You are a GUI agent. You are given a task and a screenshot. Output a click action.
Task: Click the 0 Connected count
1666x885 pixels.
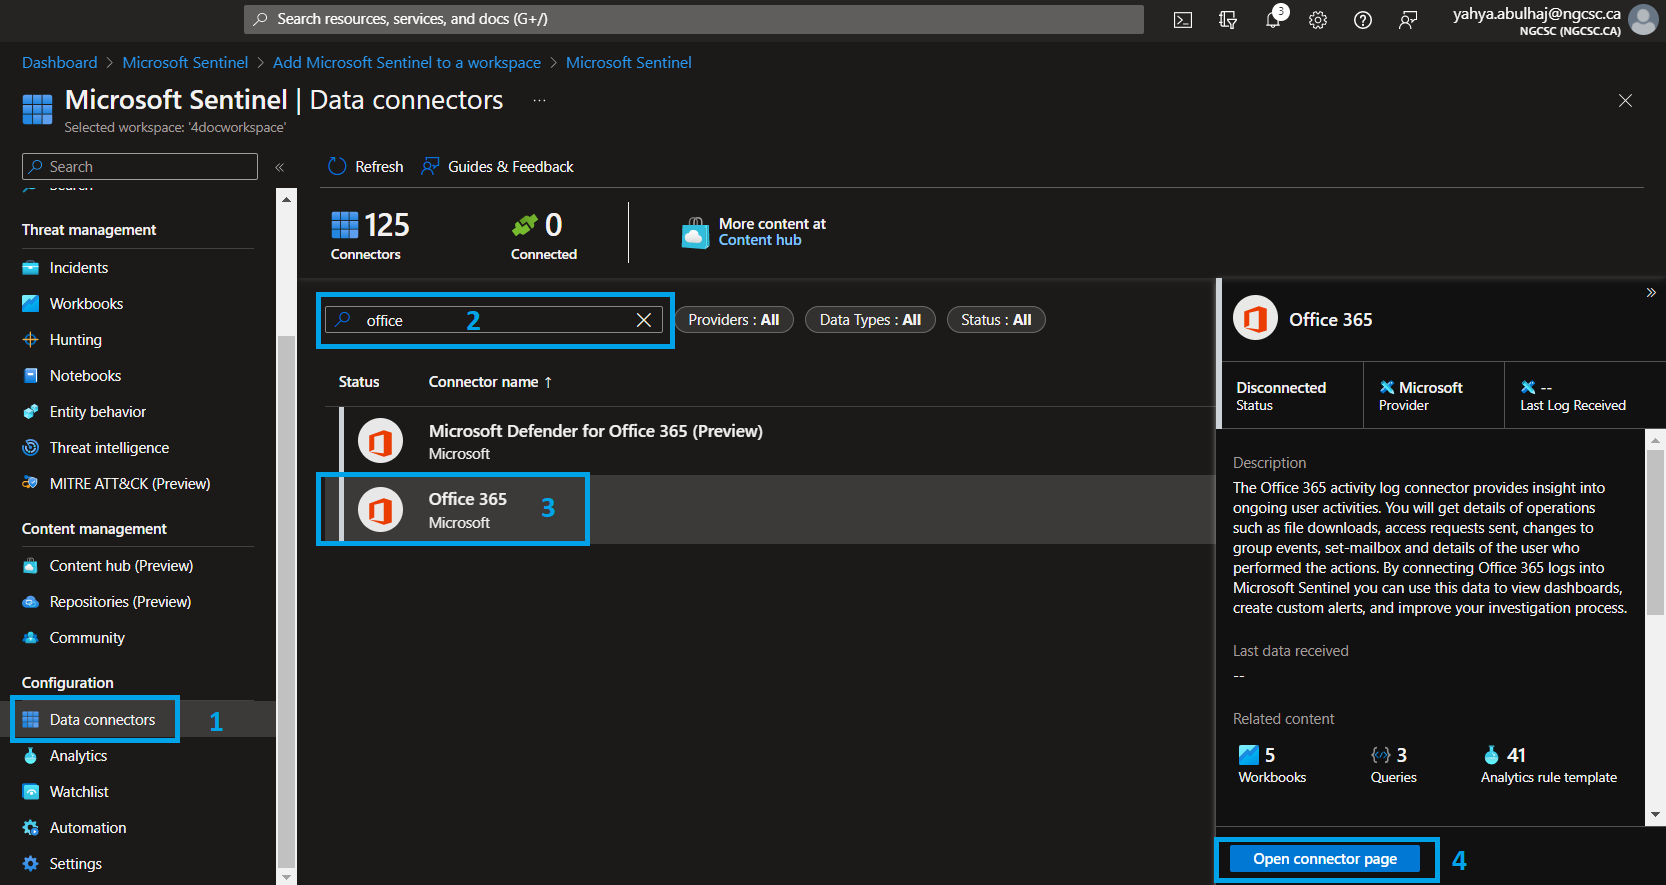click(544, 236)
